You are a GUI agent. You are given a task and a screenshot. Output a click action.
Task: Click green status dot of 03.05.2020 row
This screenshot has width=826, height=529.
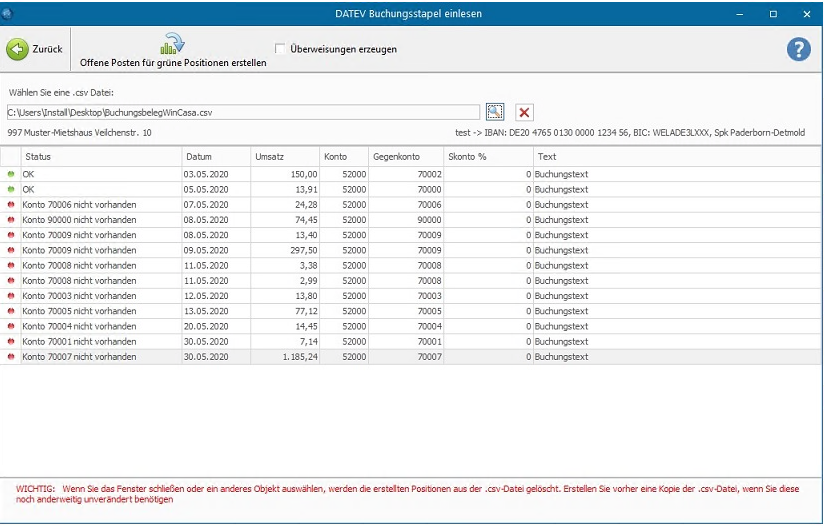(11, 174)
